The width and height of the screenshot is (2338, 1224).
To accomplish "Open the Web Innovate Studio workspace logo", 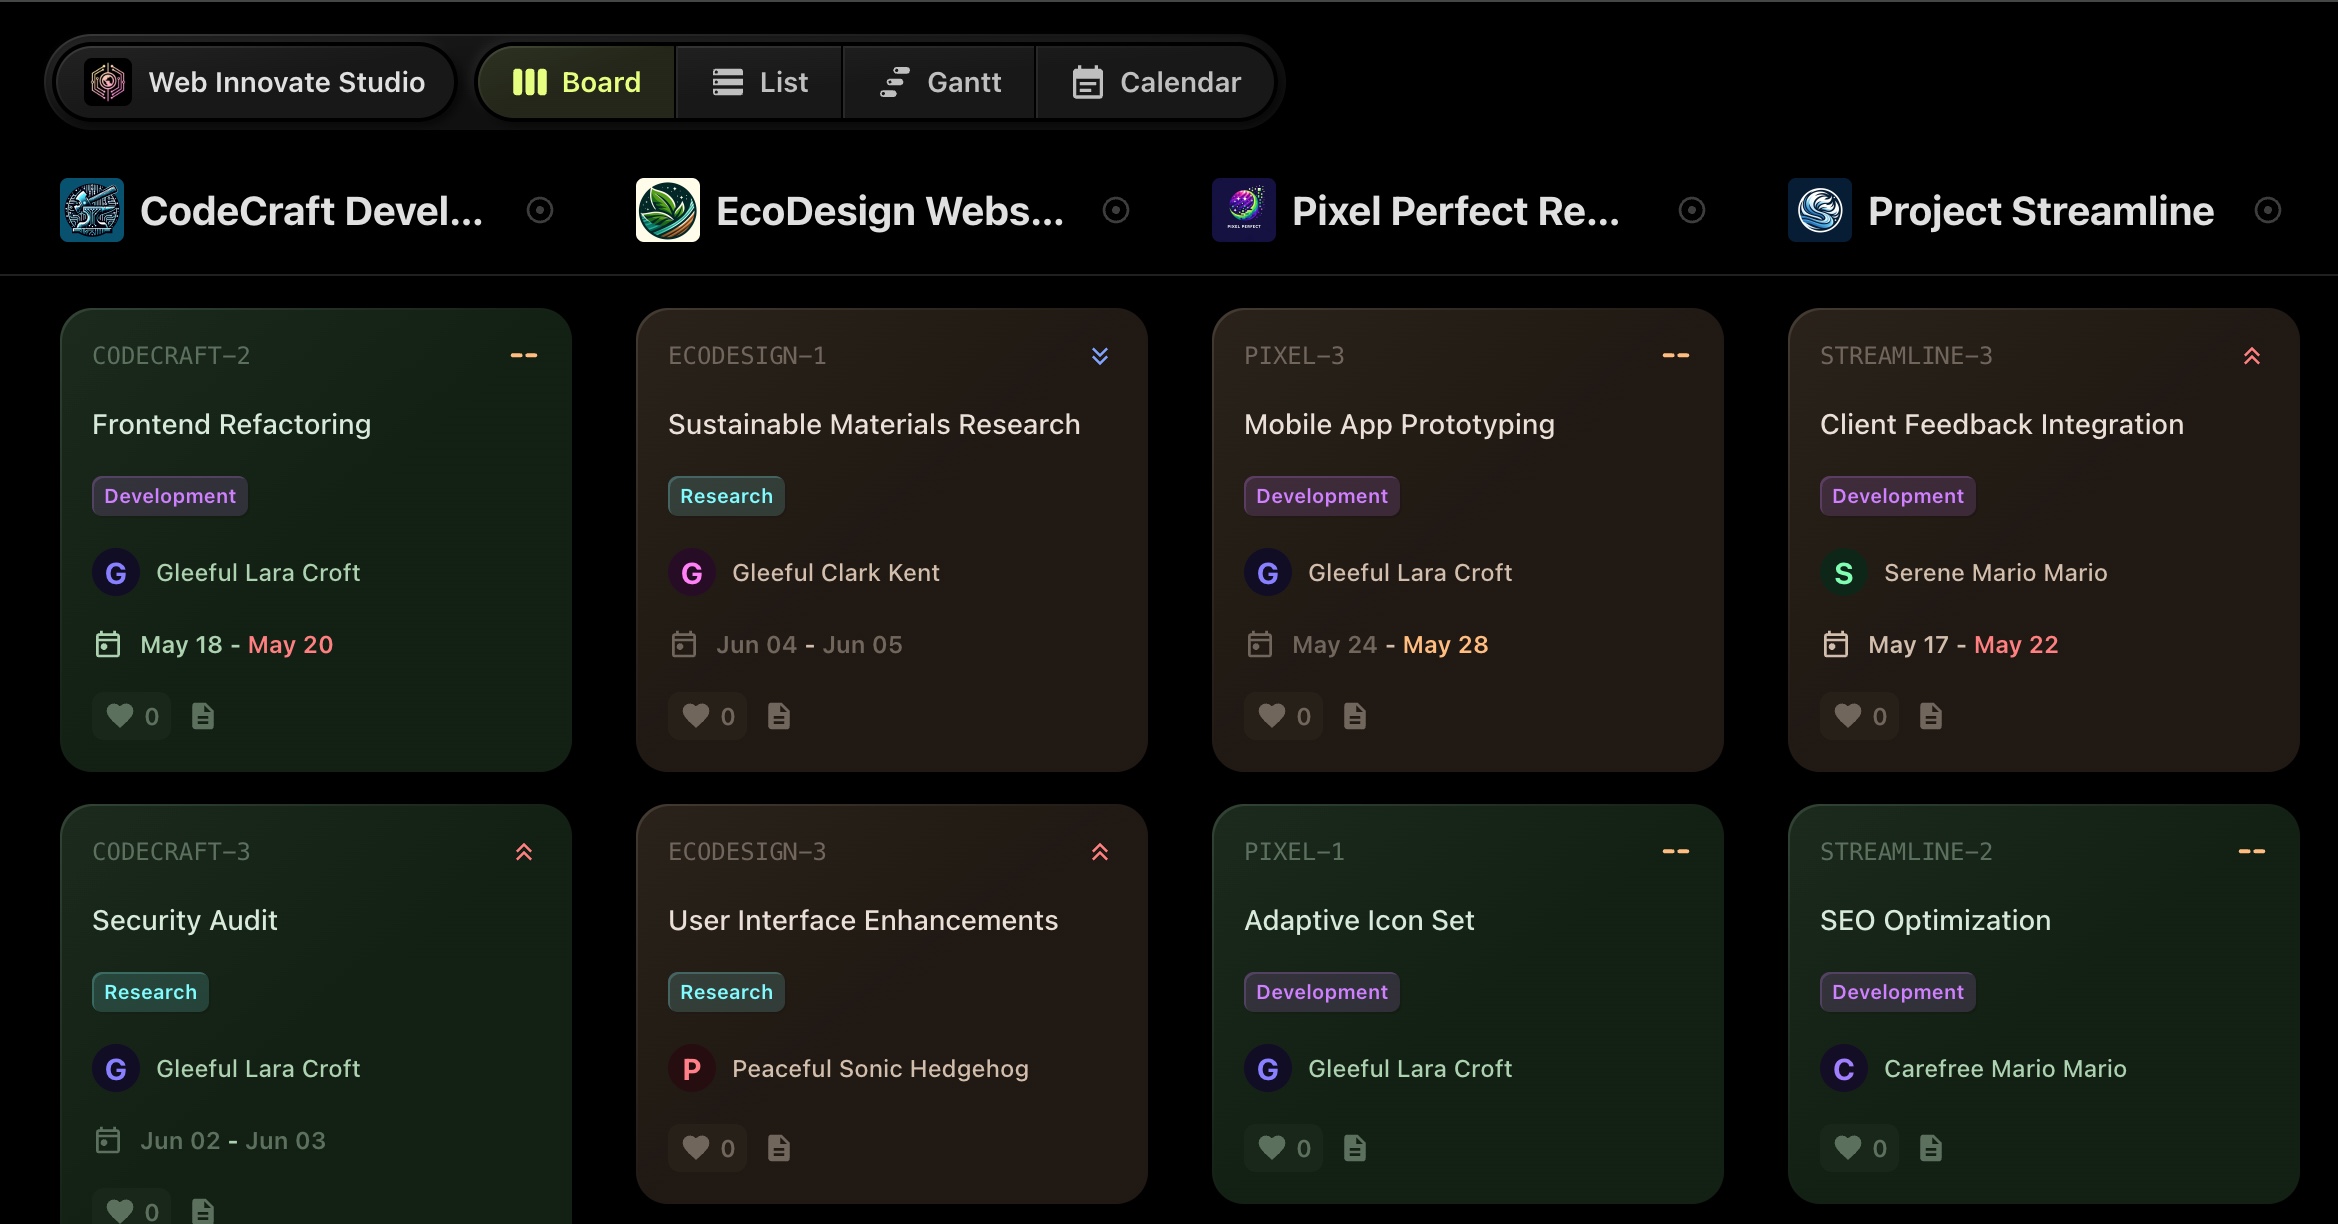I will (108, 82).
